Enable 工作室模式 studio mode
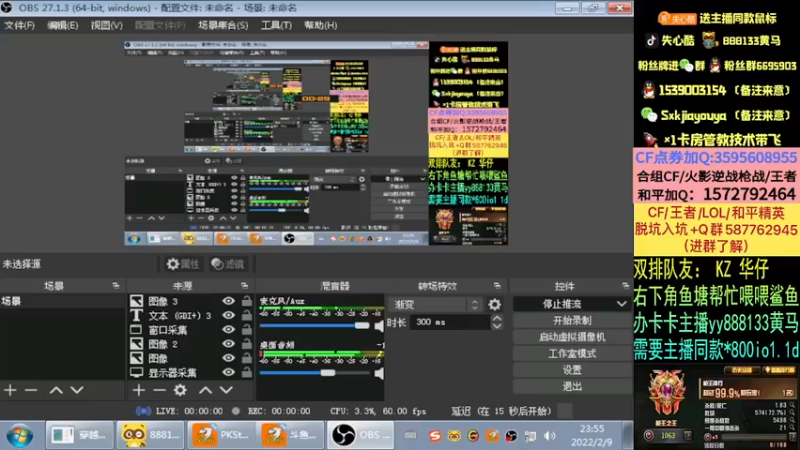This screenshot has height=450, width=800. [572, 353]
